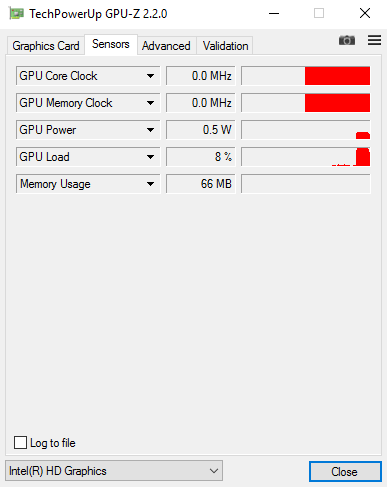The image size is (387, 487).
Task: Switch to the Graphics Card tab
Action: pyautogui.click(x=46, y=46)
